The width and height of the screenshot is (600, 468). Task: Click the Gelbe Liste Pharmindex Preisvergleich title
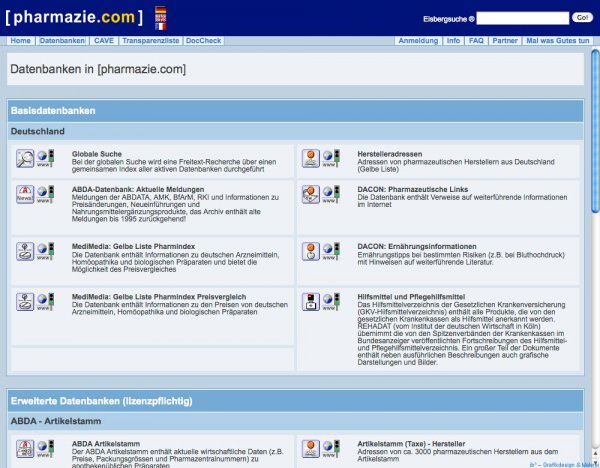[159, 297]
